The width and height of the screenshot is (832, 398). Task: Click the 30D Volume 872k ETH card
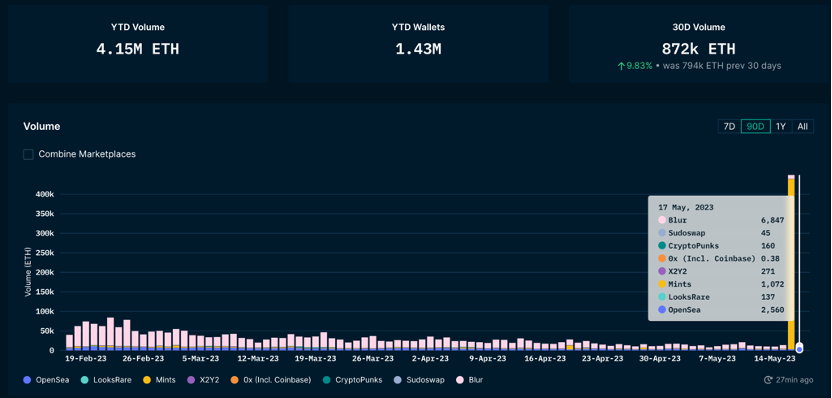[698, 44]
